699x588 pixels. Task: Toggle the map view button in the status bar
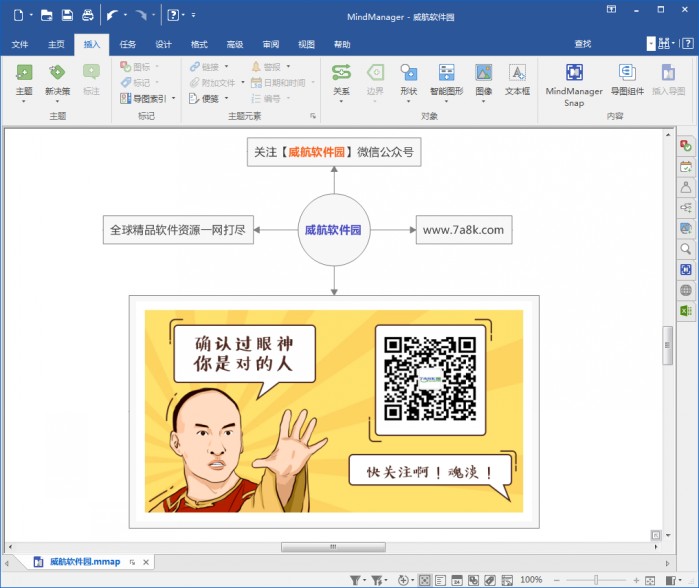[x=425, y=580]
